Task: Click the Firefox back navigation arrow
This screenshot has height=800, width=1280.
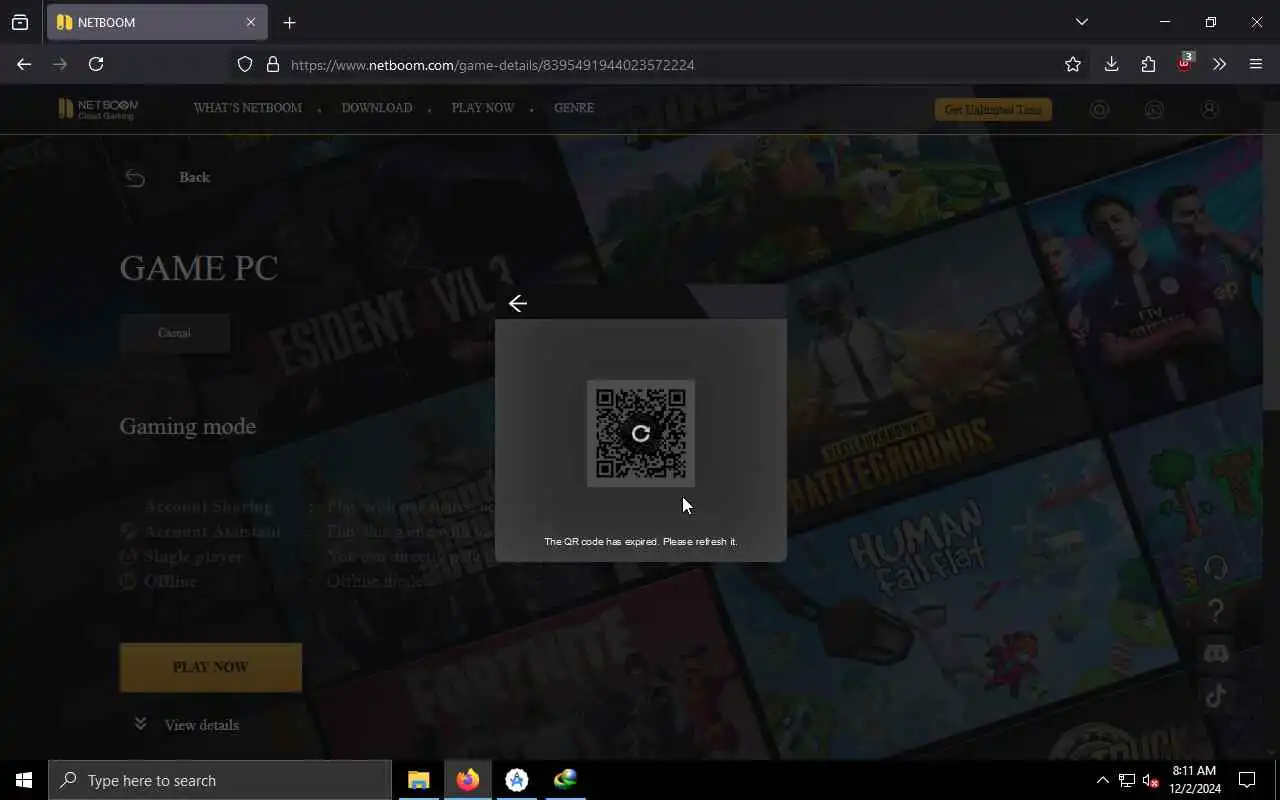Action: tap(24, 64)
